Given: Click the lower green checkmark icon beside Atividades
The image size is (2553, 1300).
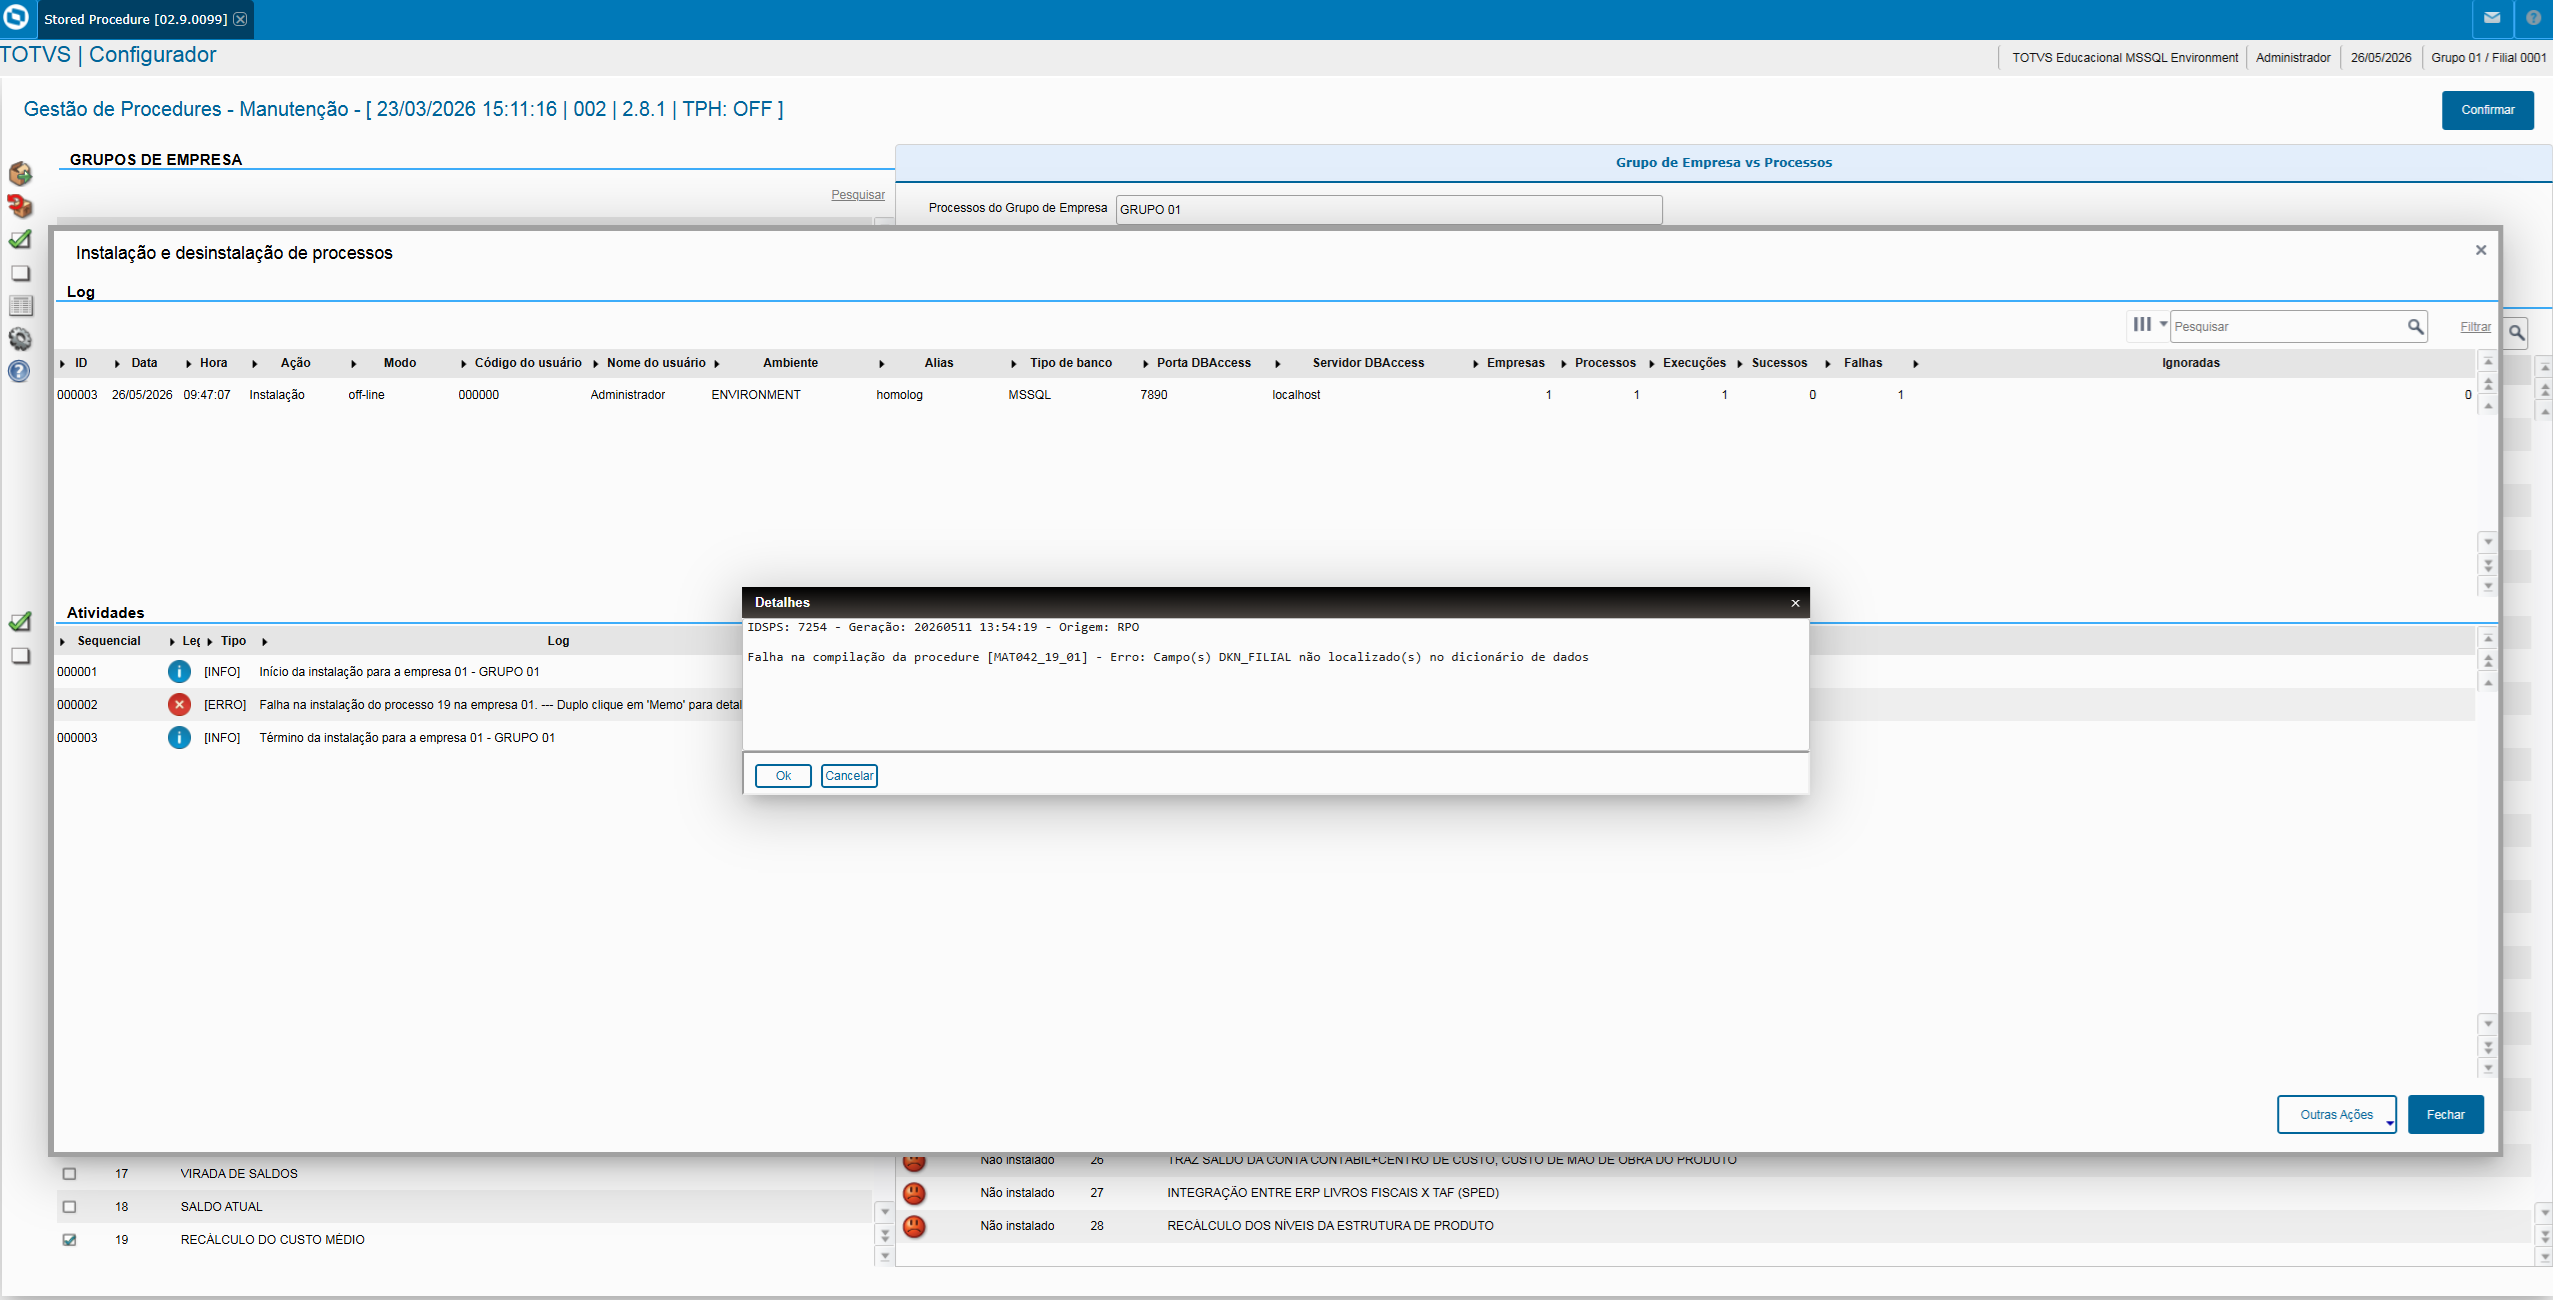Looking at the screenshot, I should (x=20, y=622).
